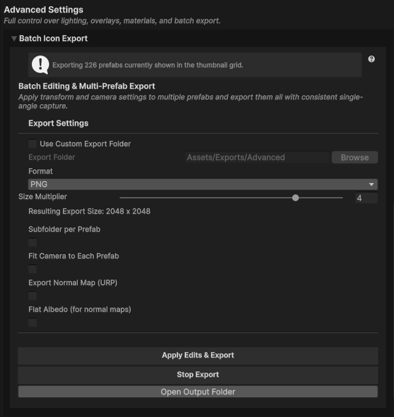Click the Stop Export button

coord(198,375)
